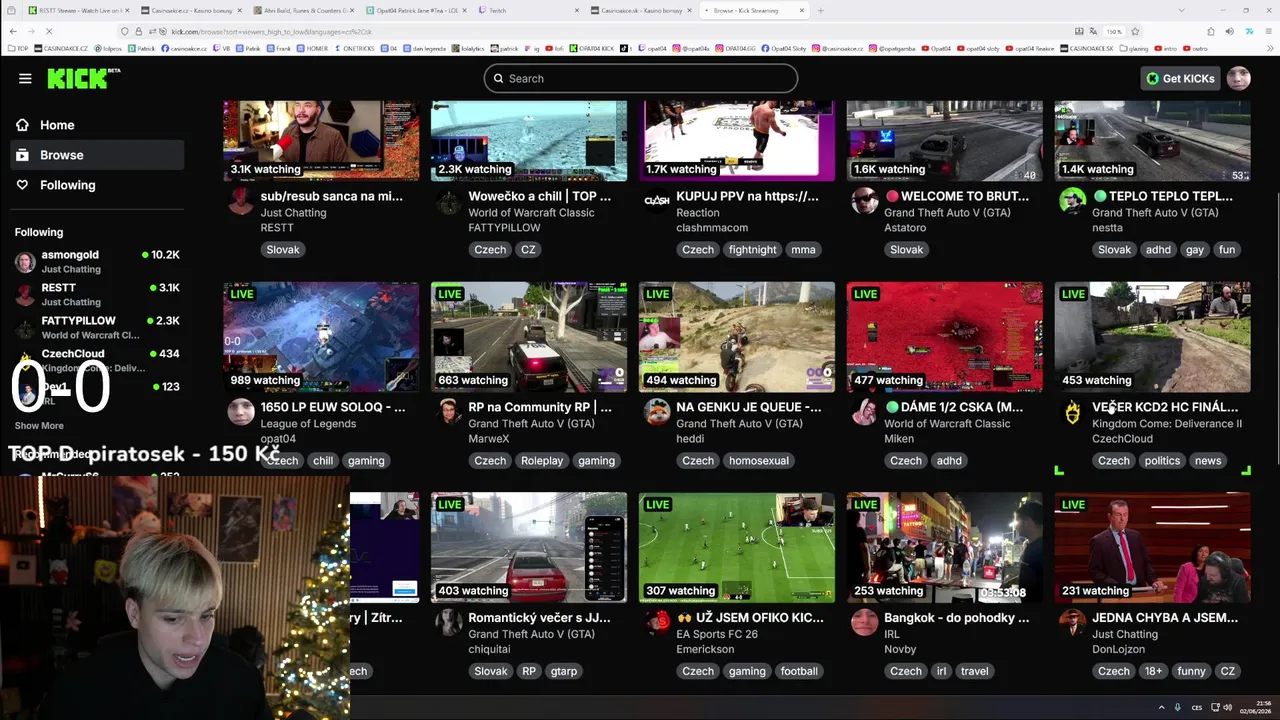
Task: Click Miken channel avatar
Action: coord(865,412)
